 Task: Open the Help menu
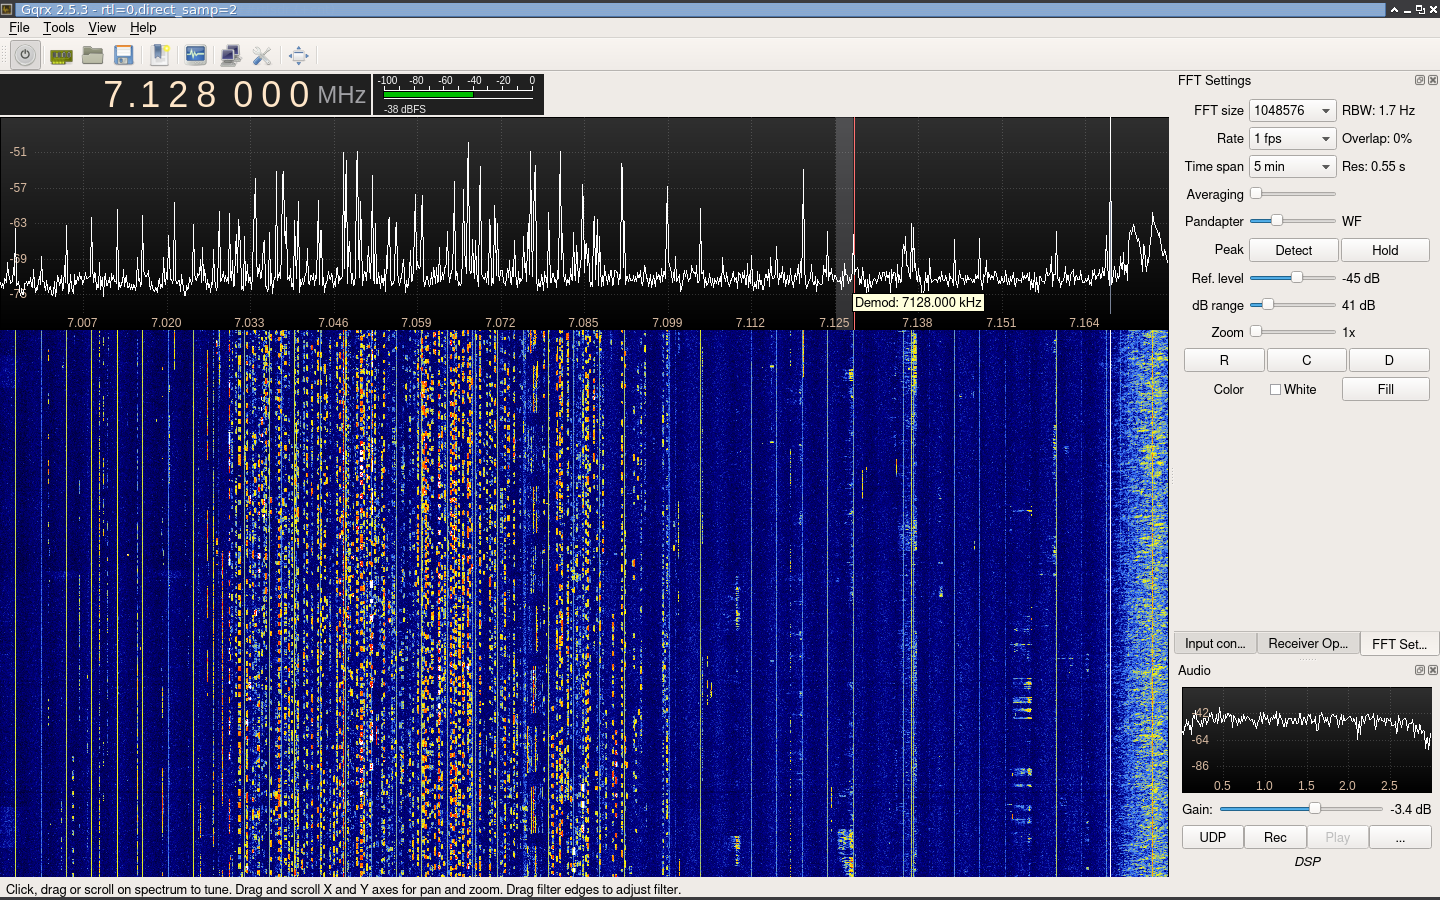(x=143, y=28)
